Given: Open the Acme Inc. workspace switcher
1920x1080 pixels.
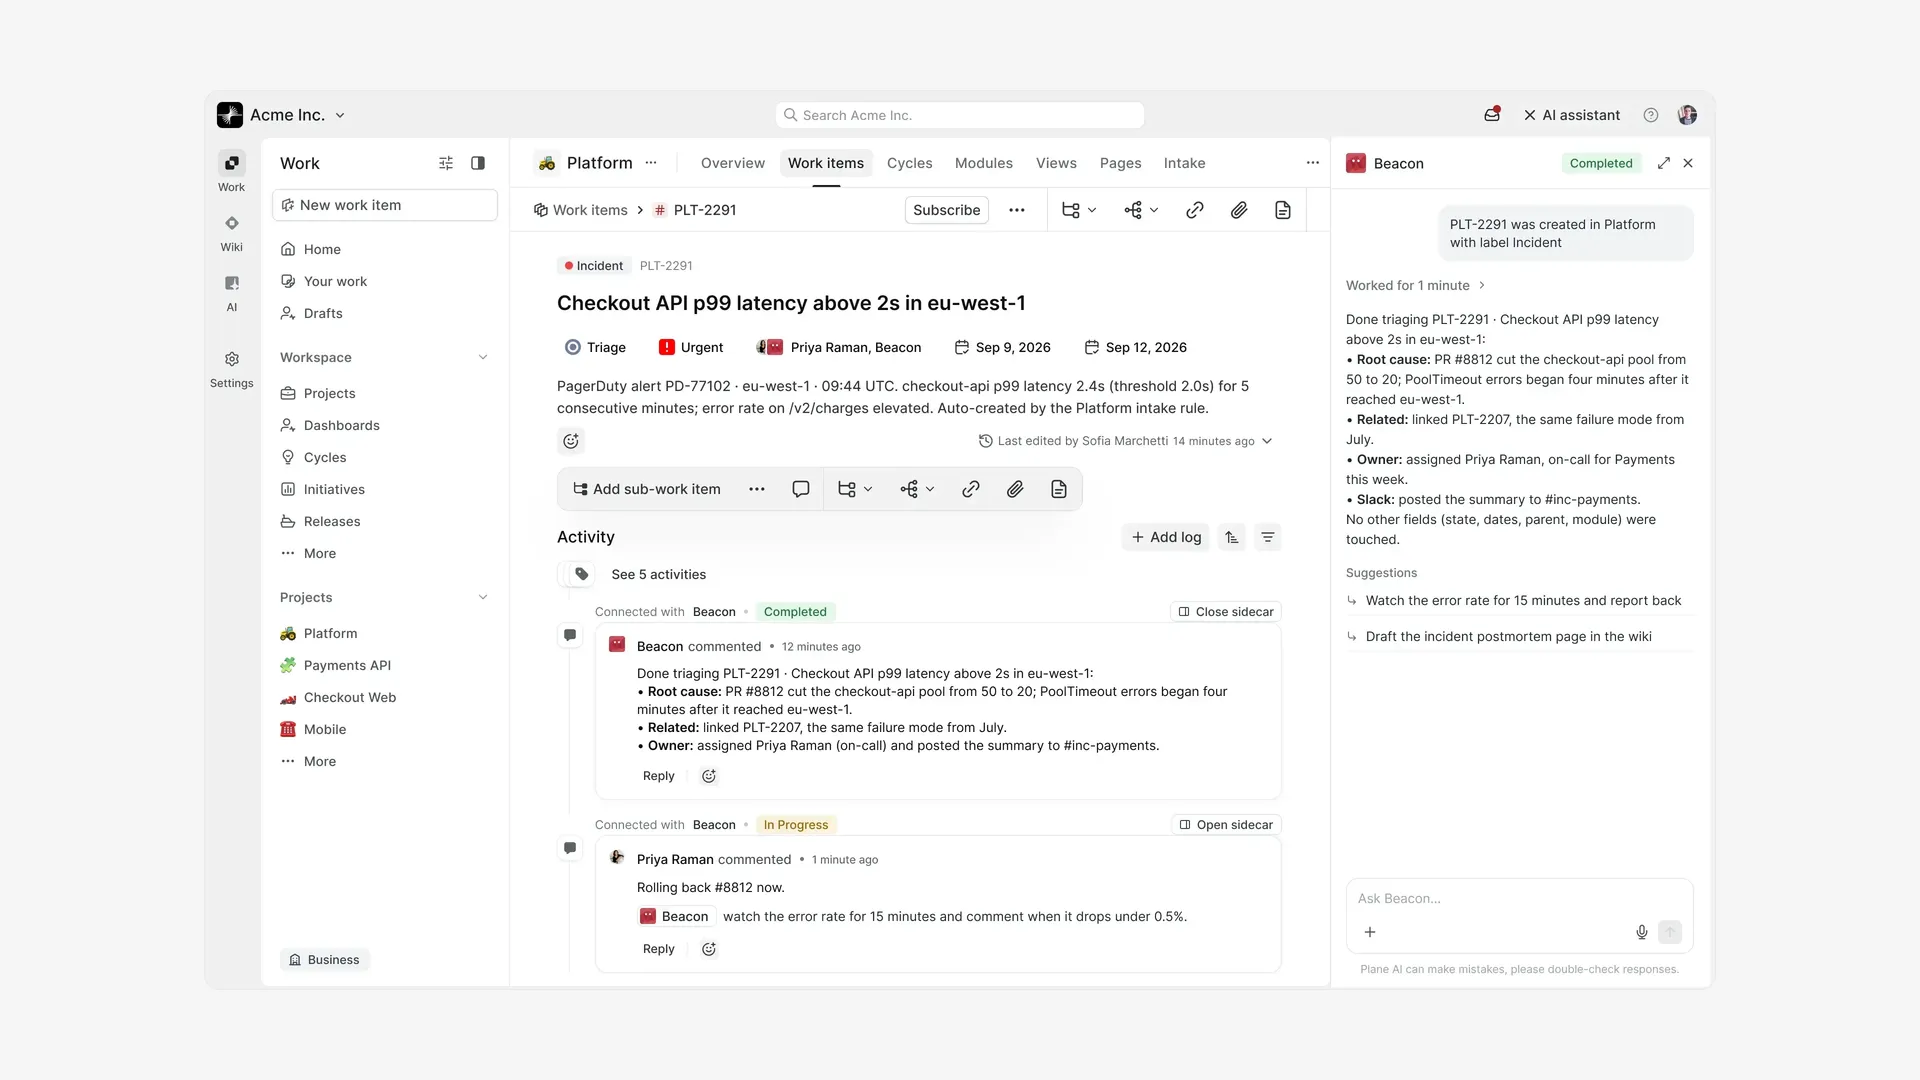Looking at the screenshot, I should click(282, 115).
